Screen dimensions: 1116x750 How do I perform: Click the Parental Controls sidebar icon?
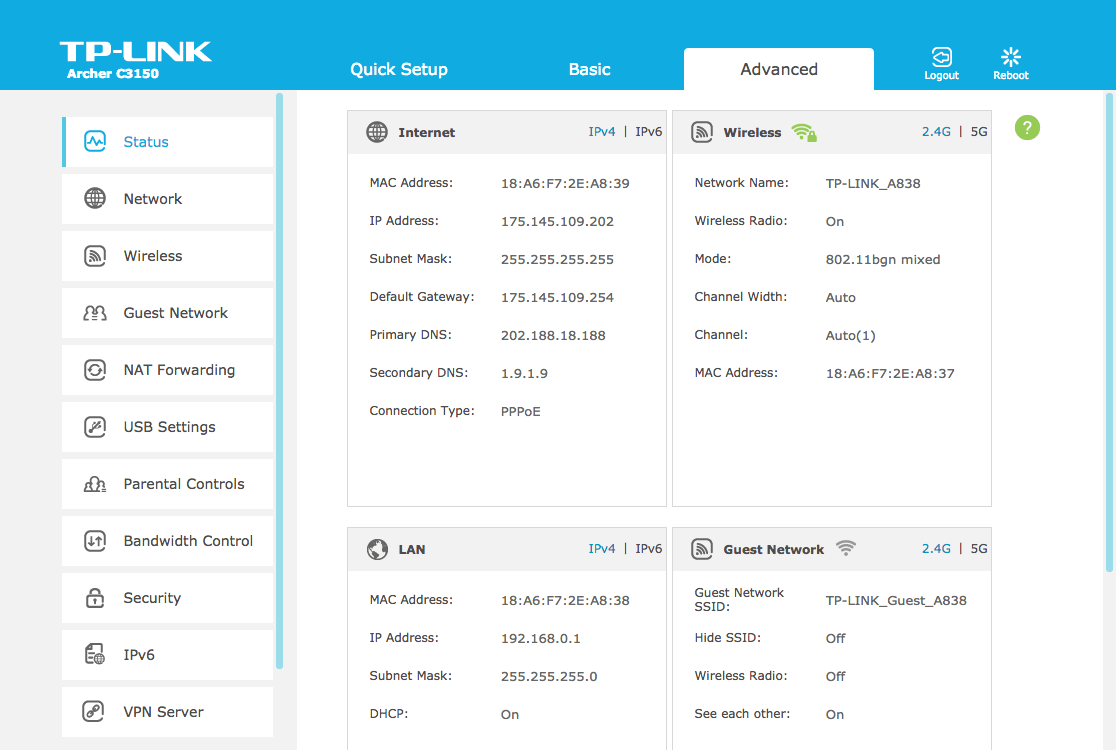click(95, 484)
